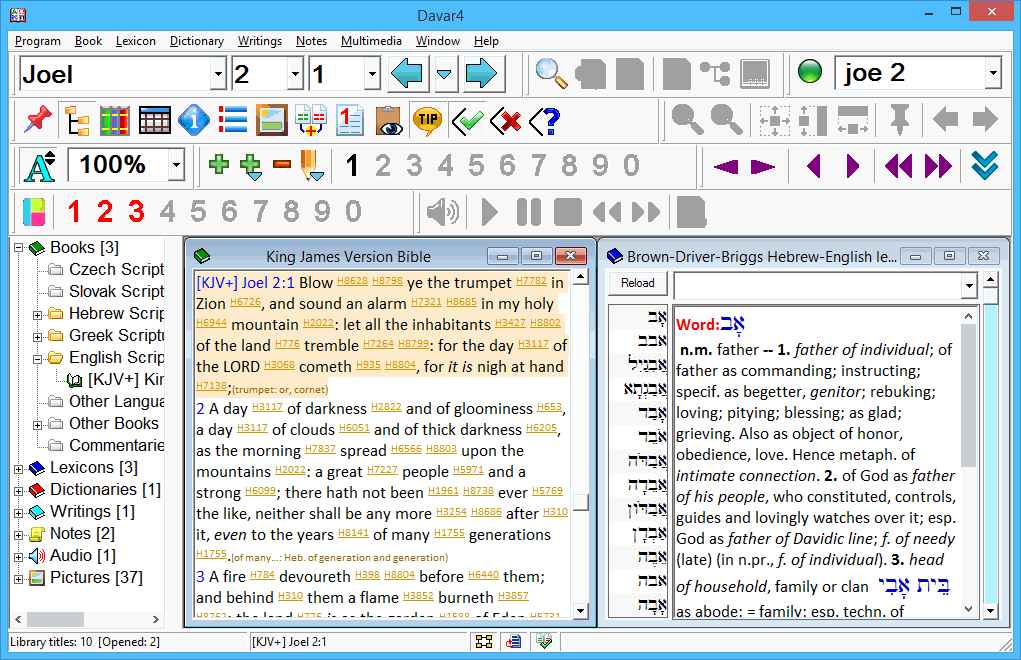Screen dimensions: 1021x660
Task: Open the Multimedia menu
Action: click(x=371, y=41)
